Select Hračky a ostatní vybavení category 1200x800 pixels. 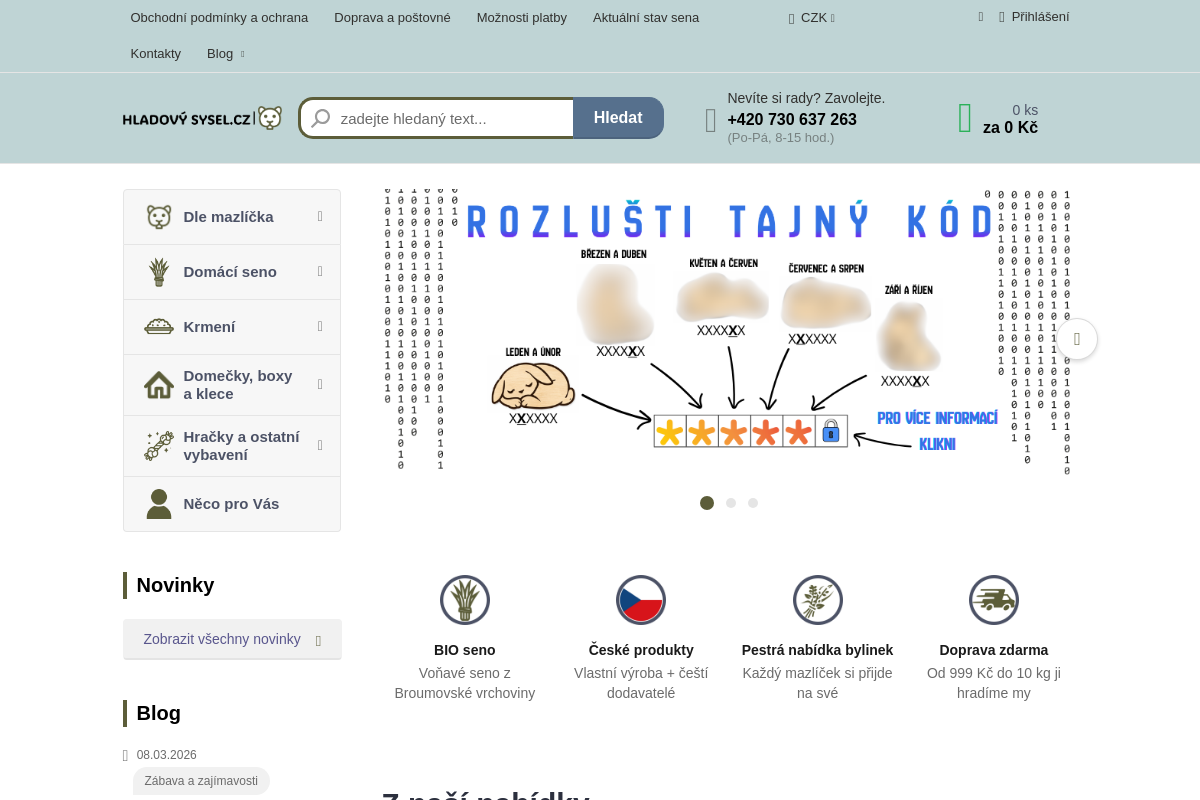[232, 446]
